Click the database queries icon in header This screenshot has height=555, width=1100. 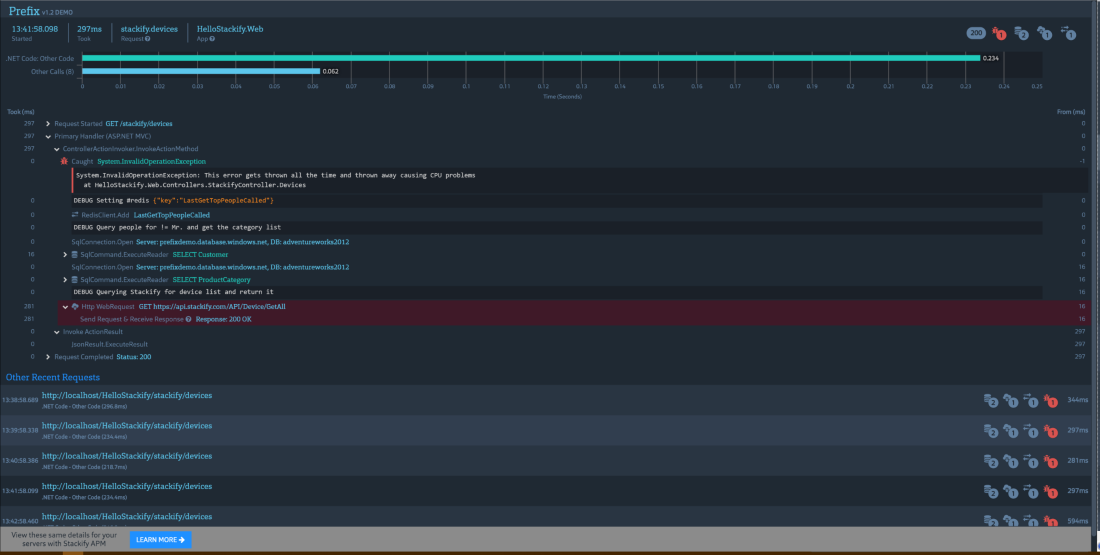click(1021, 33)
